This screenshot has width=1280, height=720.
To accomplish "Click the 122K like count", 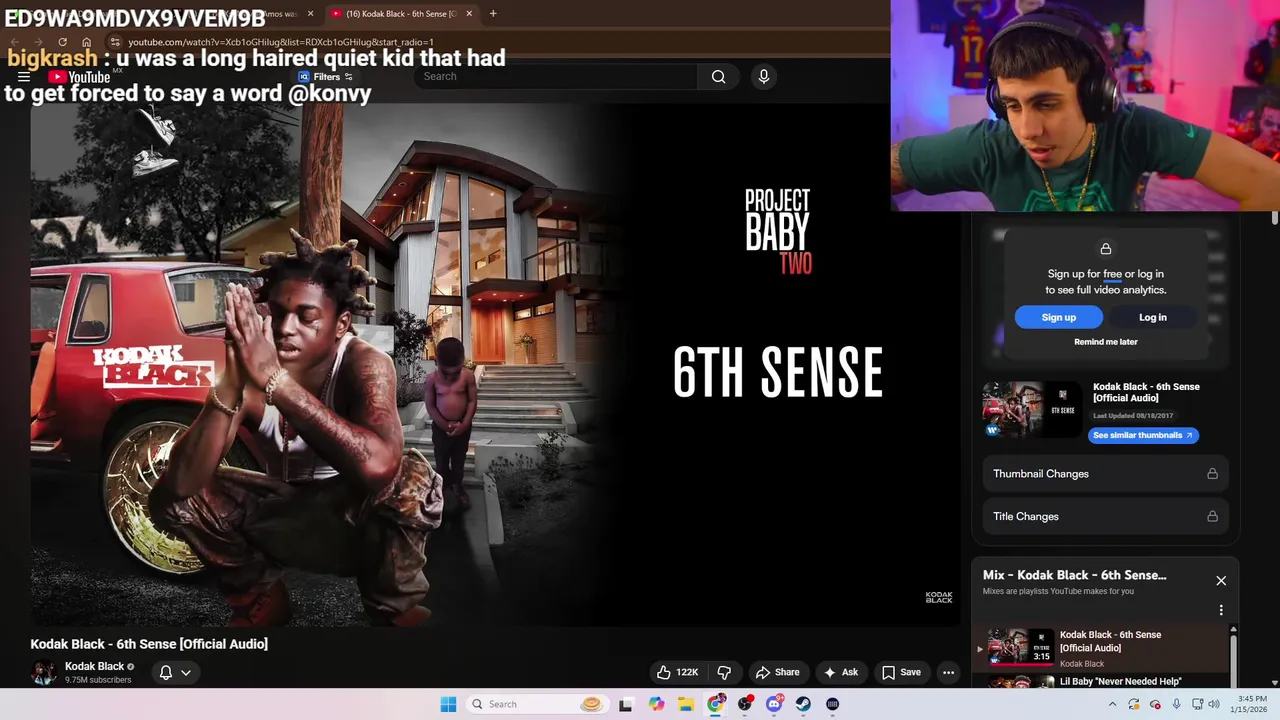I will click(x=687, y=672).
